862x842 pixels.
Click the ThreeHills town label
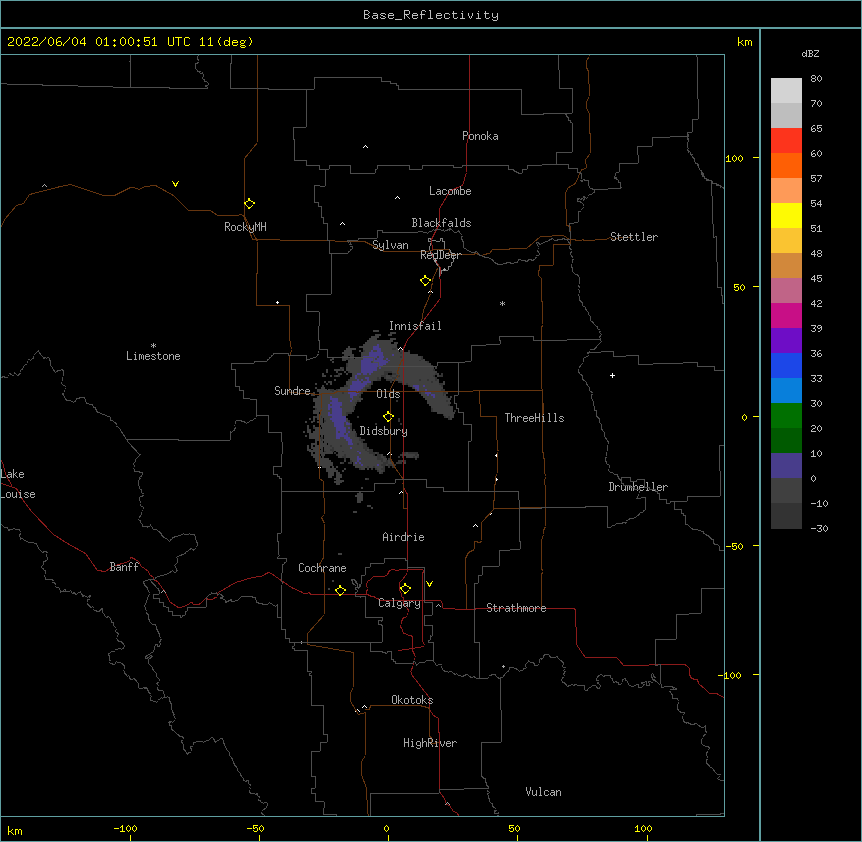(534, 418)
